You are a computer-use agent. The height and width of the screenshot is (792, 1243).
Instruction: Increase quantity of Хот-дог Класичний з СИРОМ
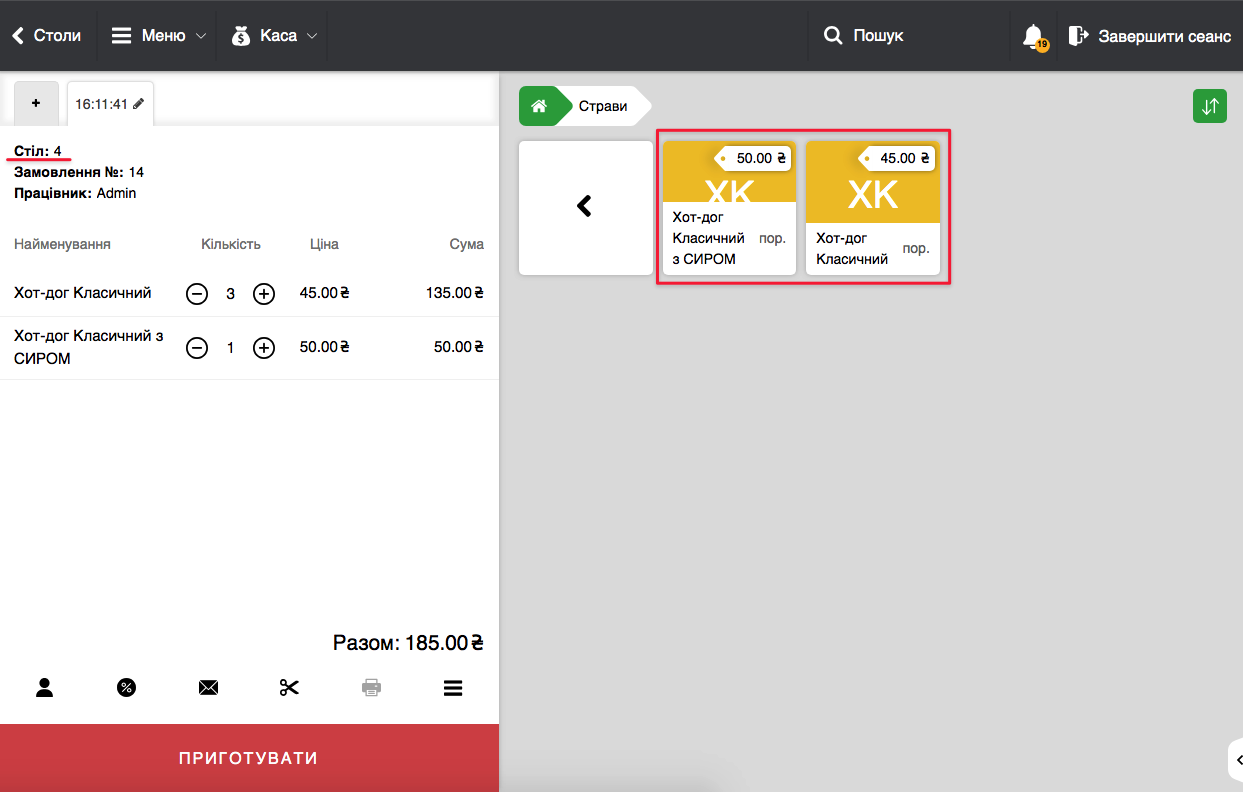click(x=263, y=348)
